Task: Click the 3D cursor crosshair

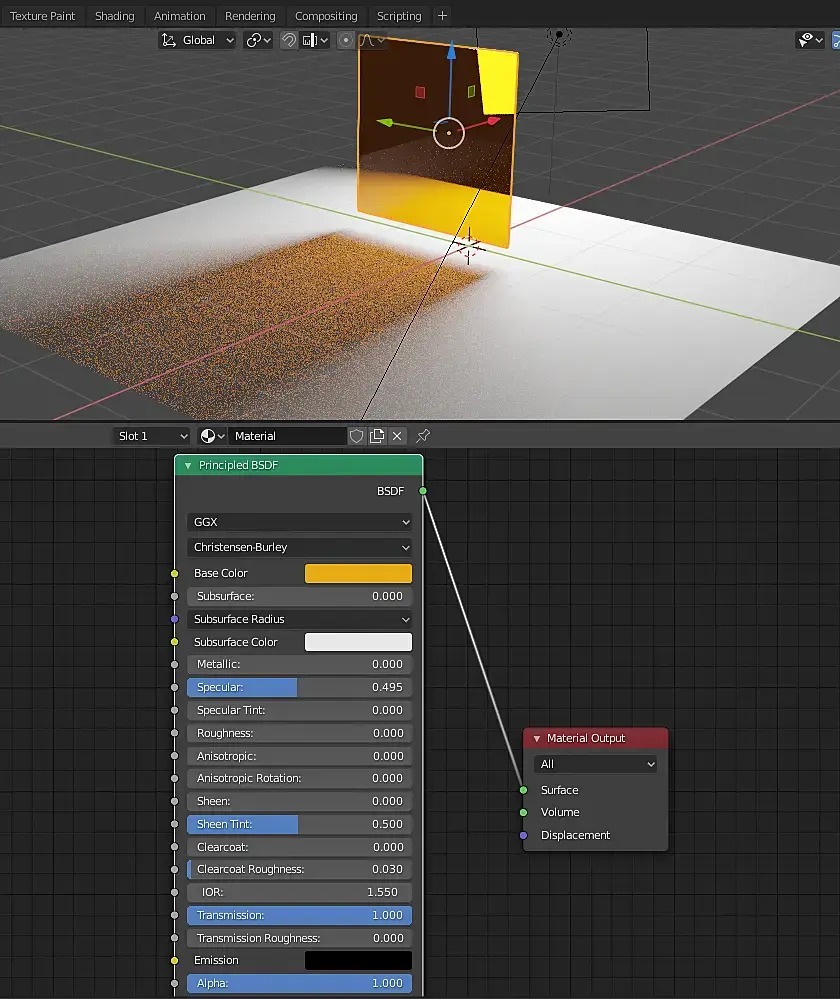Action: click(x=468, y=247)
